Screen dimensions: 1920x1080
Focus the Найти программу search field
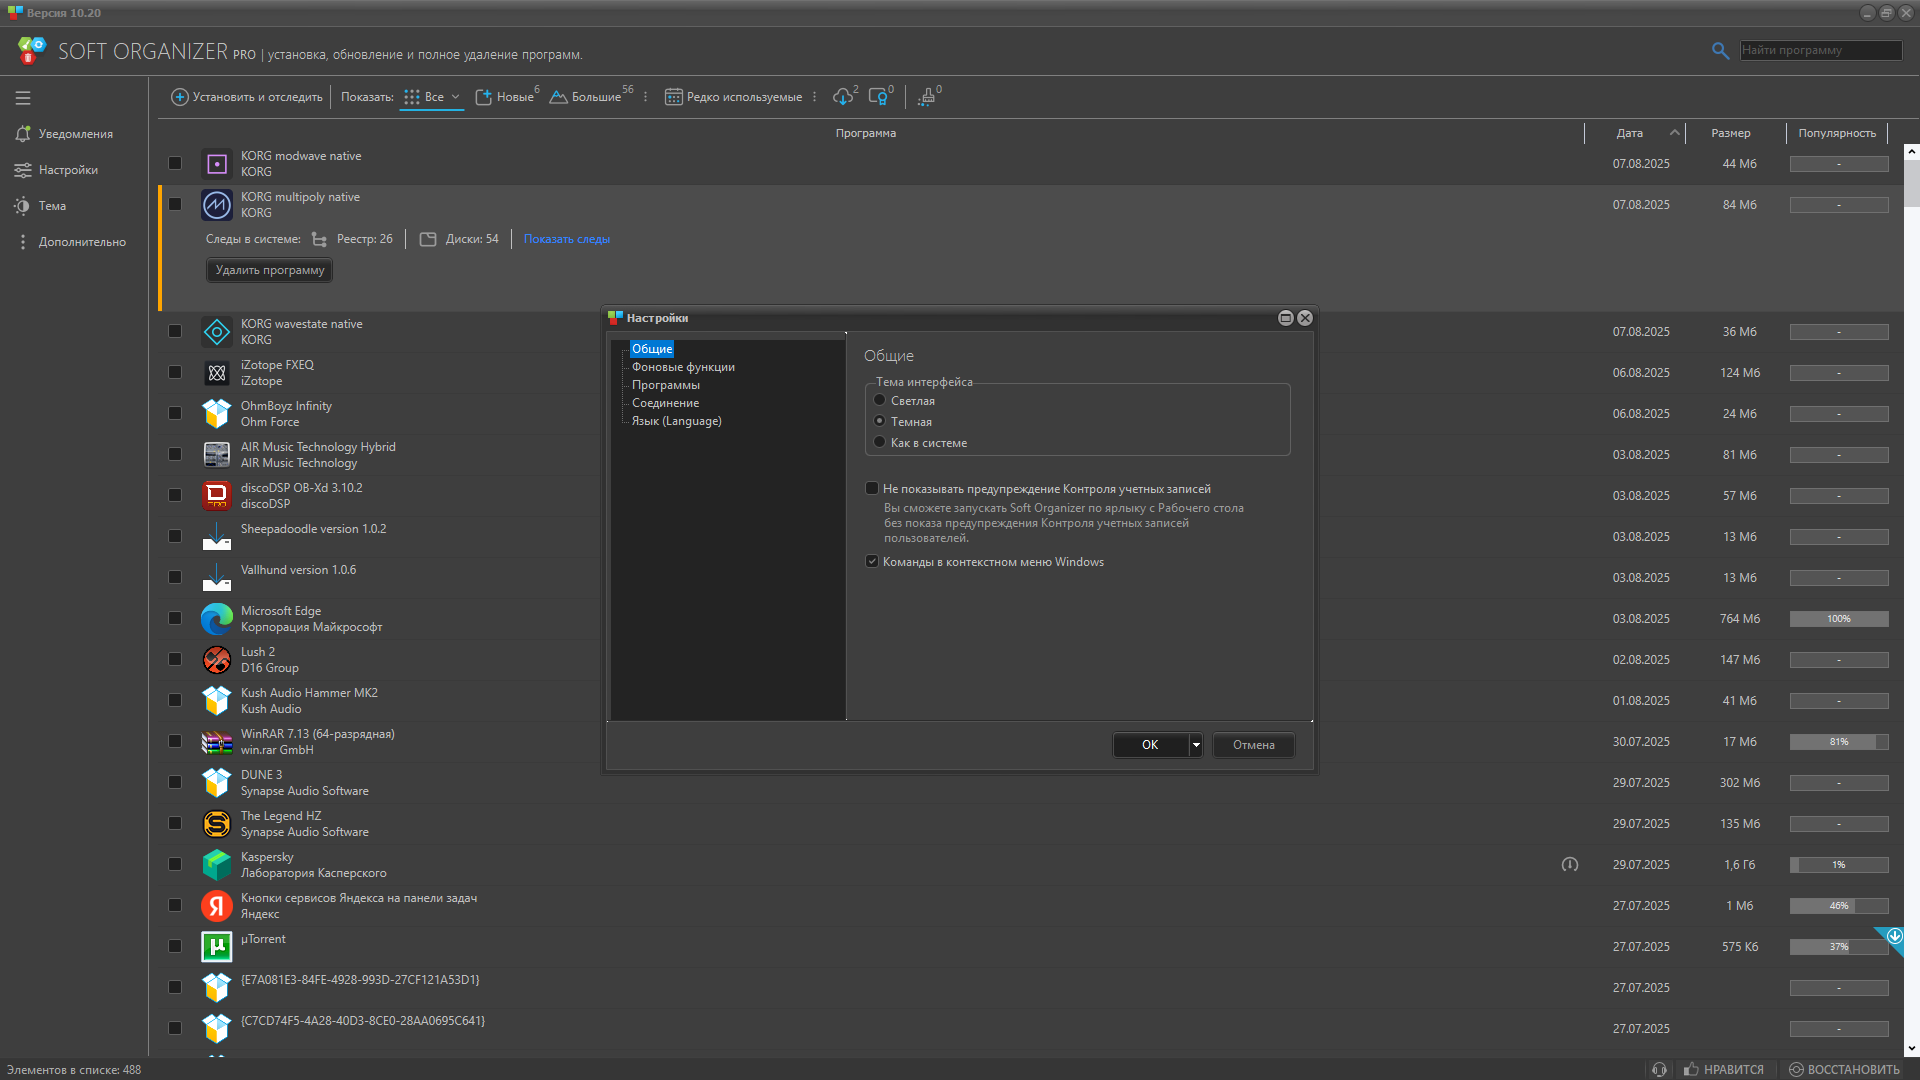(x=1820, y=50)
